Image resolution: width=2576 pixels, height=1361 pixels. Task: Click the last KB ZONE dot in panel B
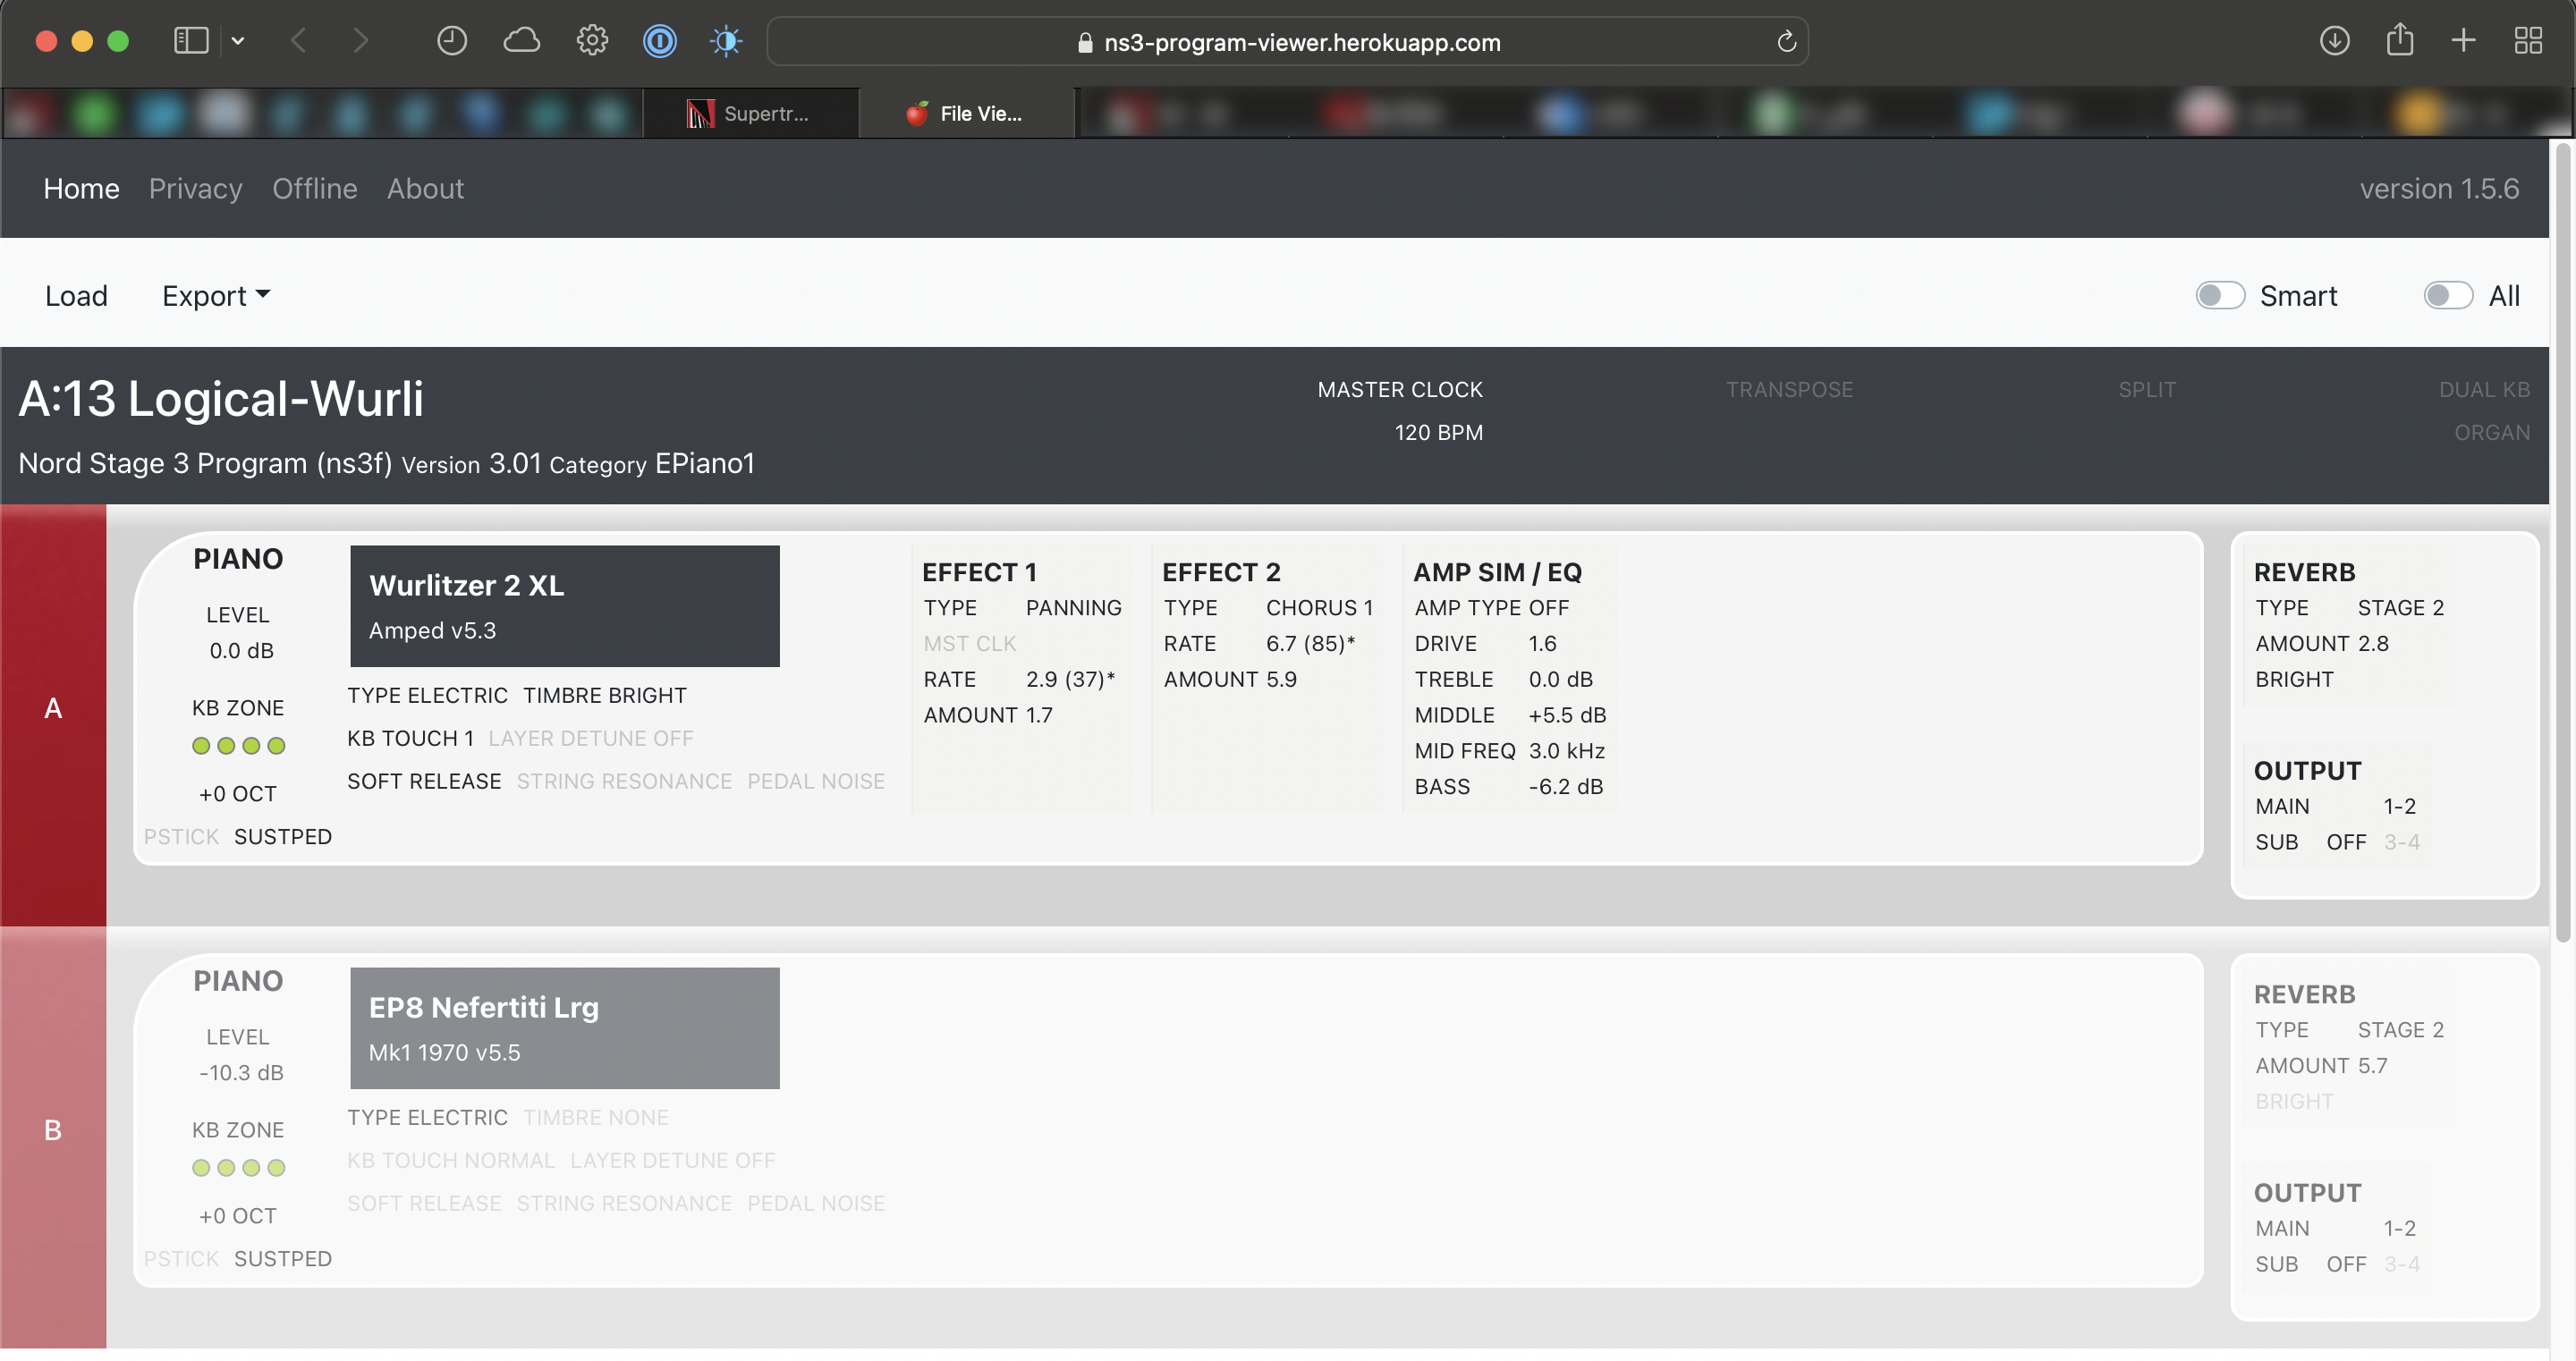(276, 1168)
